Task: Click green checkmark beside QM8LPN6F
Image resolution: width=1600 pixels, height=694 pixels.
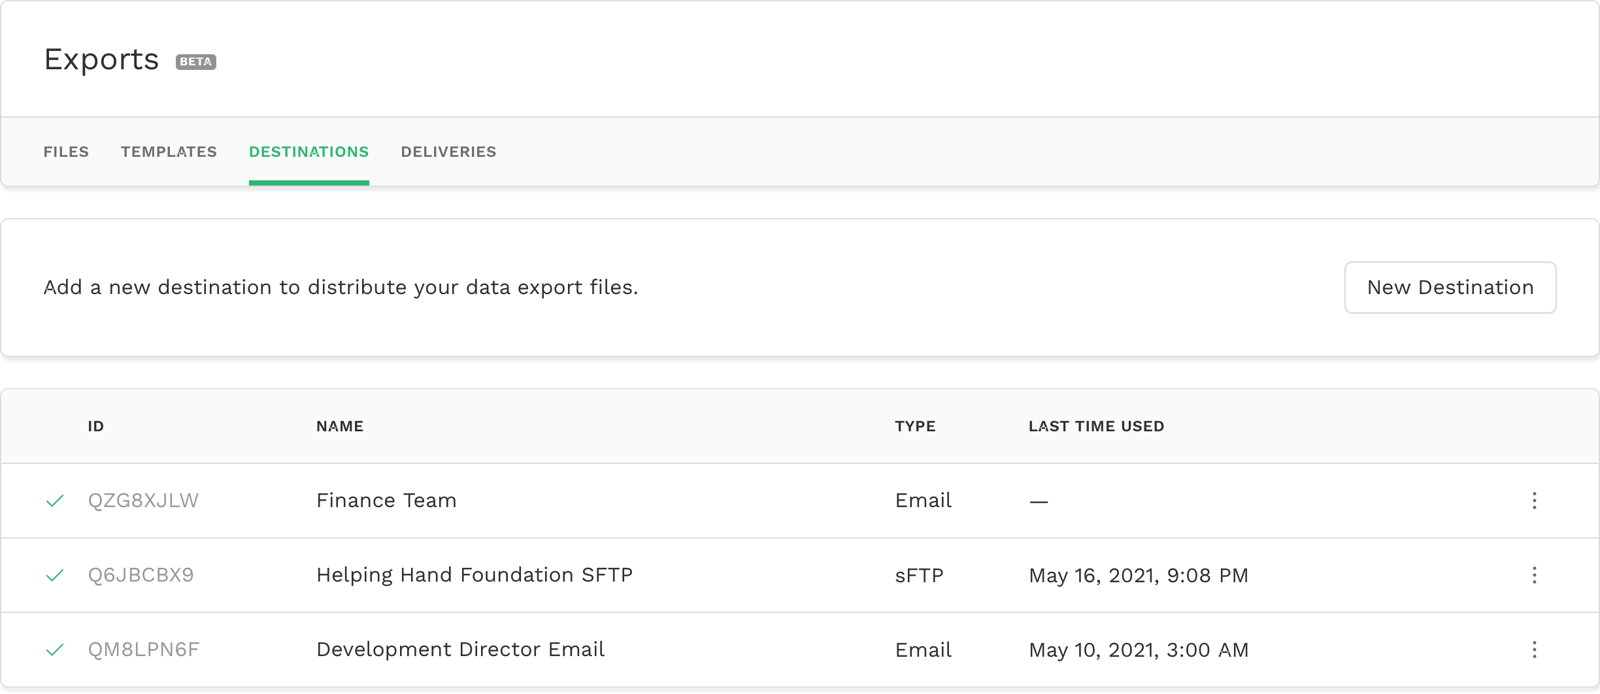Action: point(55,650)
